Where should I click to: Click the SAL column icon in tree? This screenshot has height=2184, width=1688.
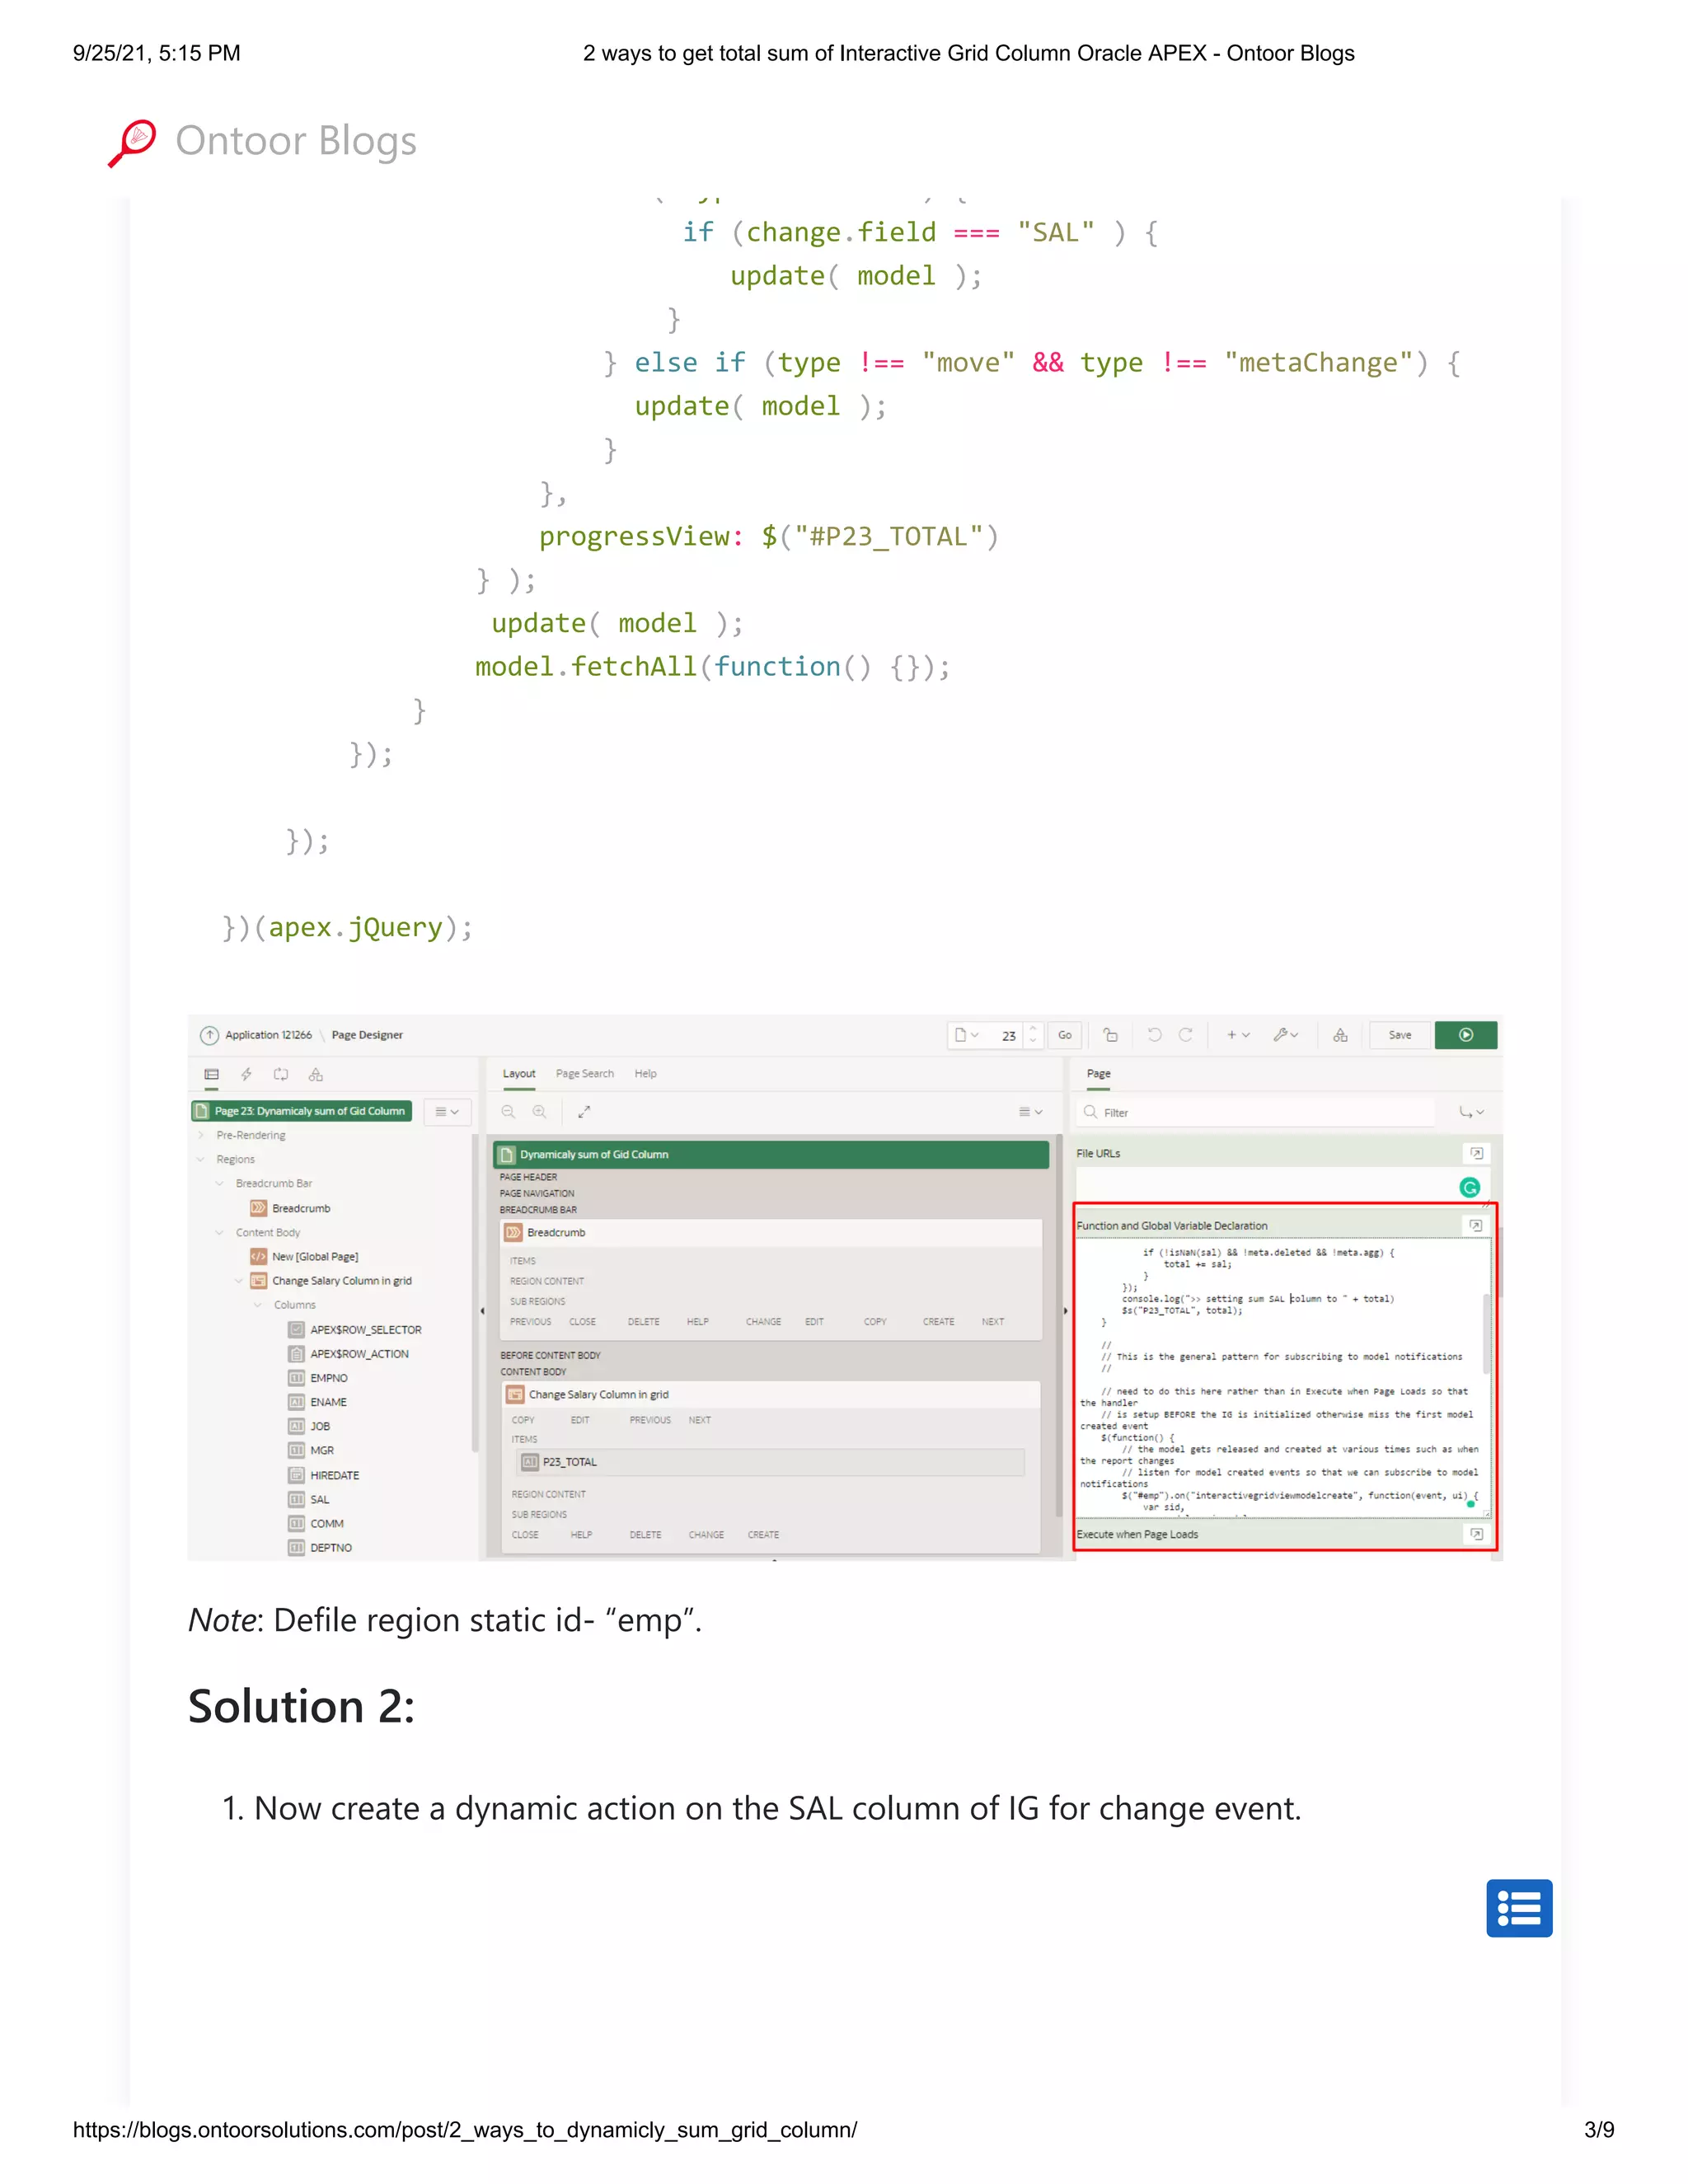click(296, 1499)
